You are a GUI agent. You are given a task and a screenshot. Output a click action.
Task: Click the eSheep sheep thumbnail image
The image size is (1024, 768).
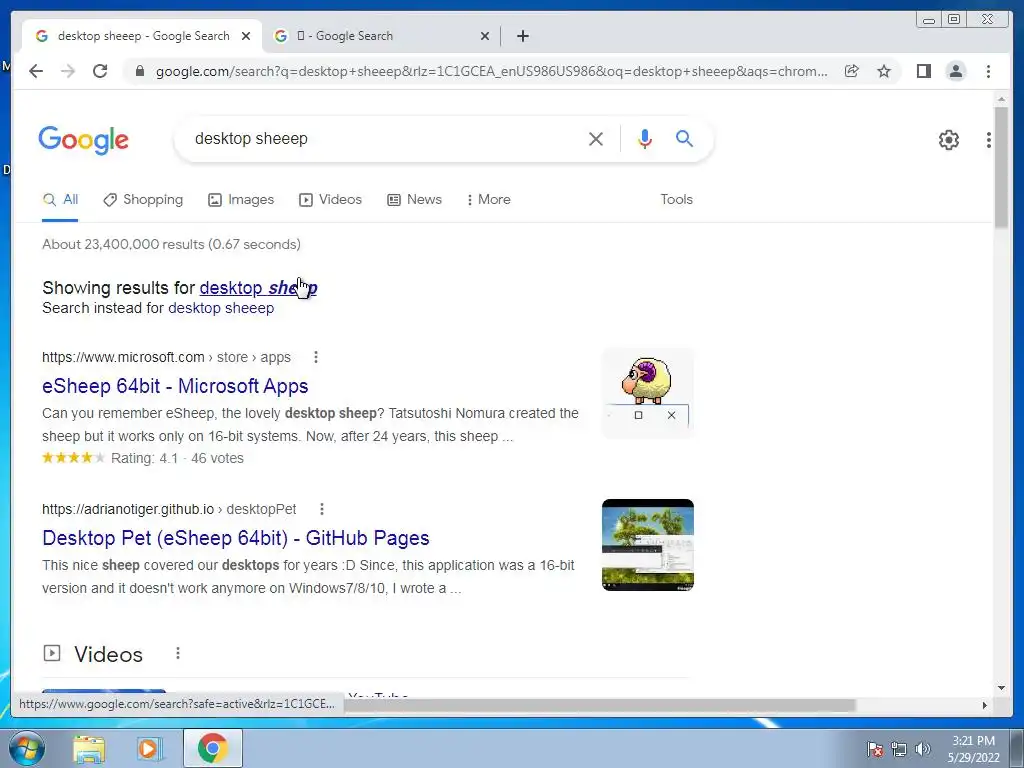pyautogui.click(x=648, y=392)
